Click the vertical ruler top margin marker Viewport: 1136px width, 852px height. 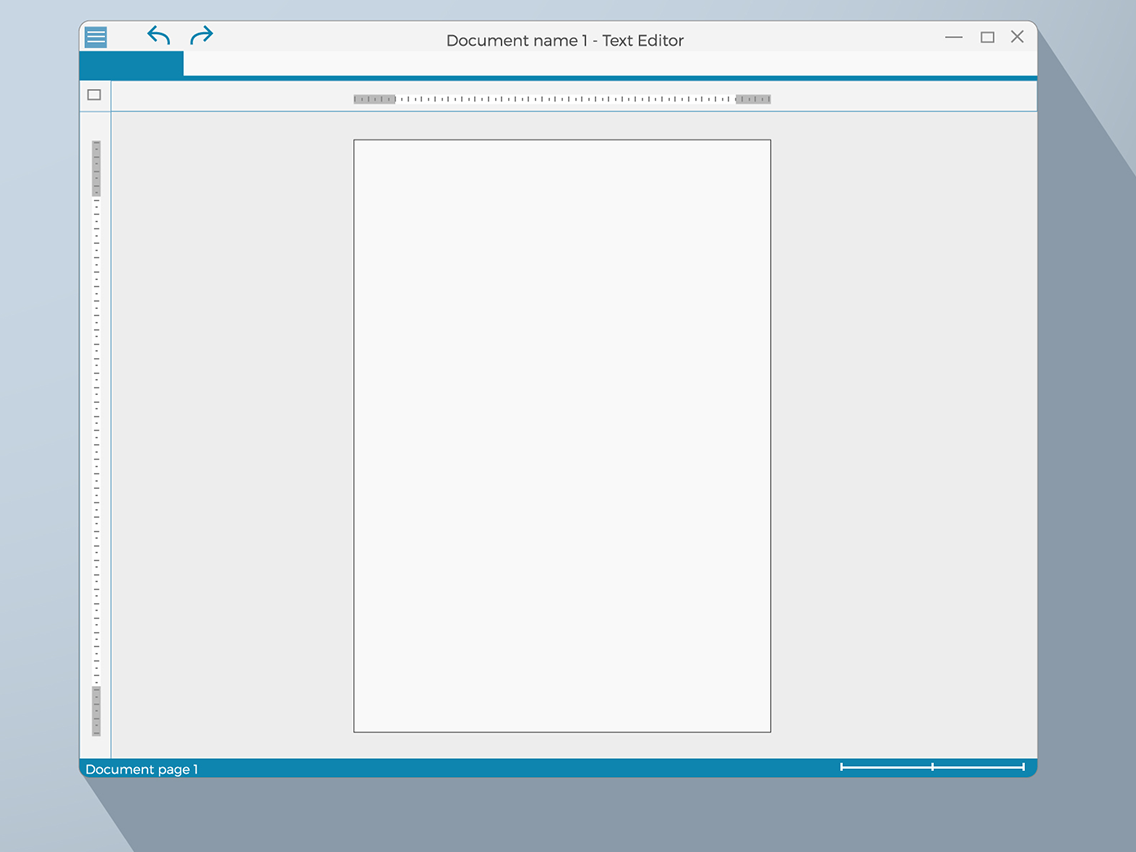(96, 168)
